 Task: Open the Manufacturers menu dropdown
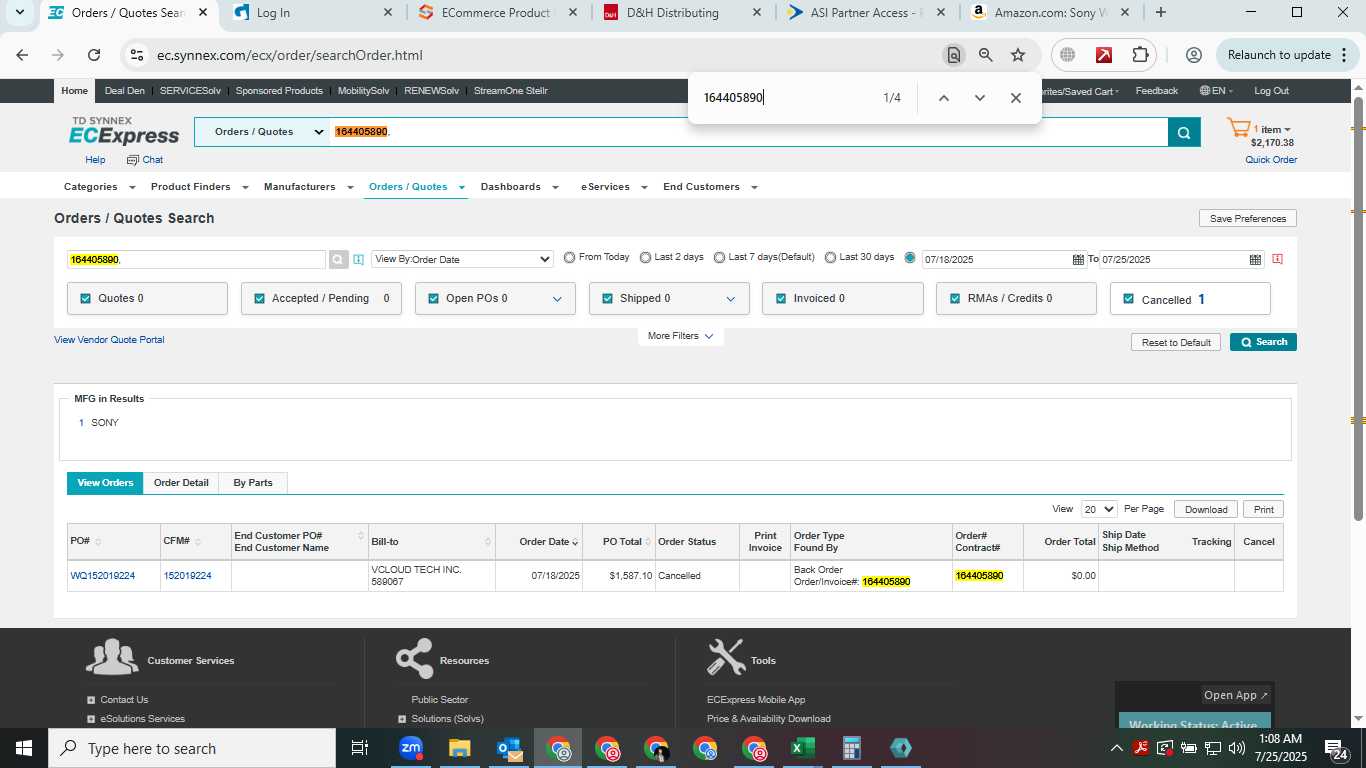(x=308, y=187)
